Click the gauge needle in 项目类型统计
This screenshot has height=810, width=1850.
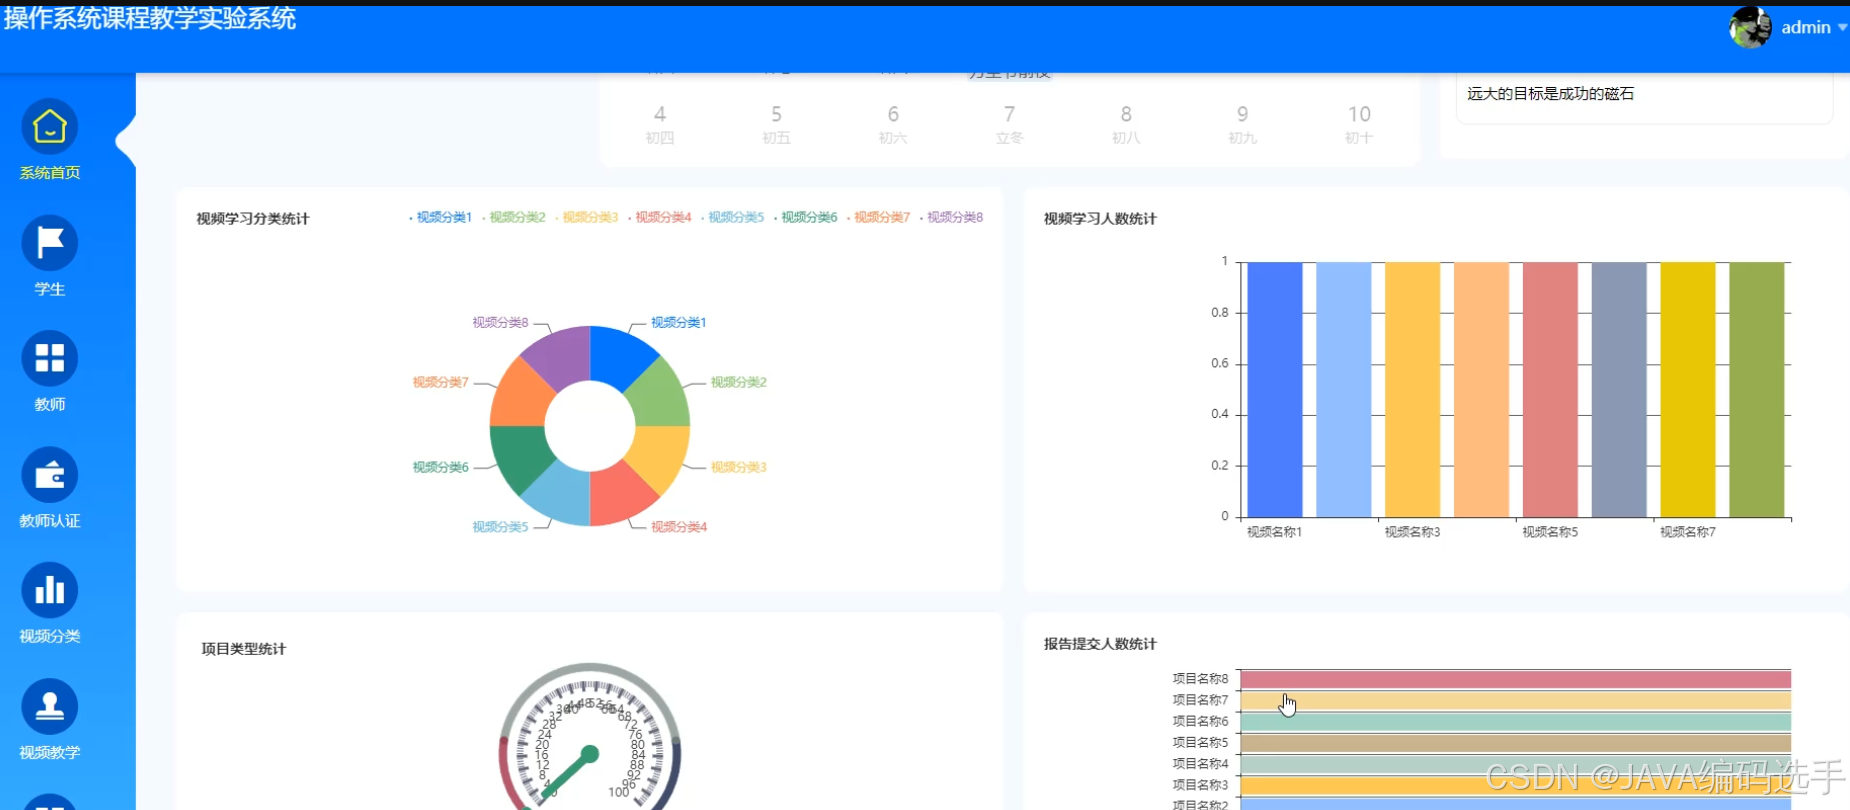point(570,773)
